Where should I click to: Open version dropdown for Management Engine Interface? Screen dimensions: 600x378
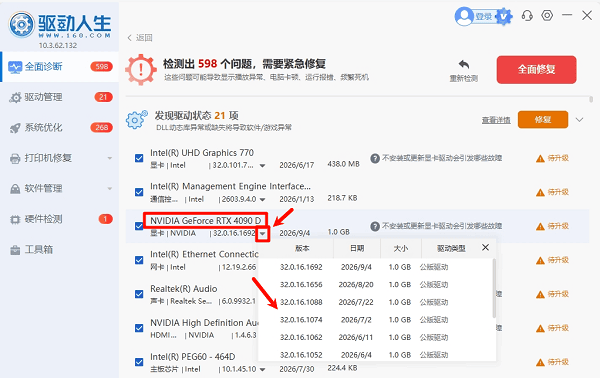(x=262, y=200)
